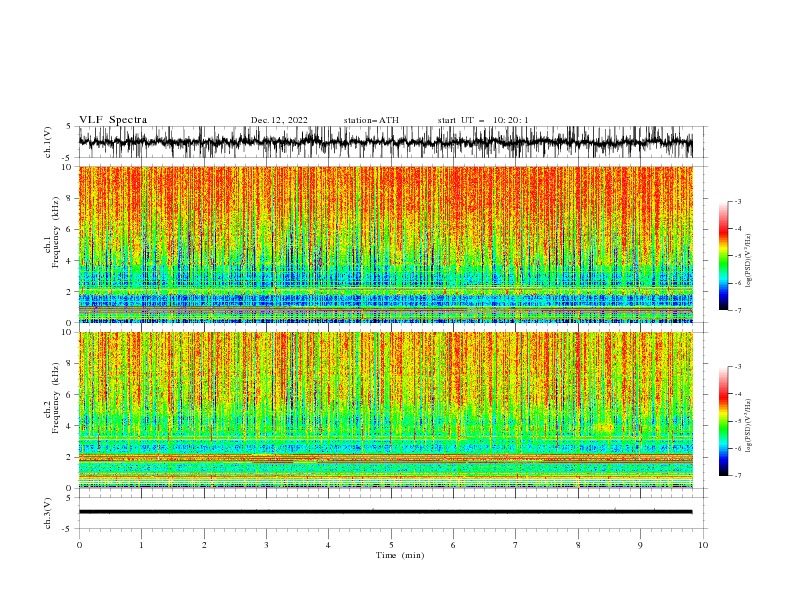Click the lower ch.2 PSD color scale bar
The image size is (792, 612).
coord(724,421)
